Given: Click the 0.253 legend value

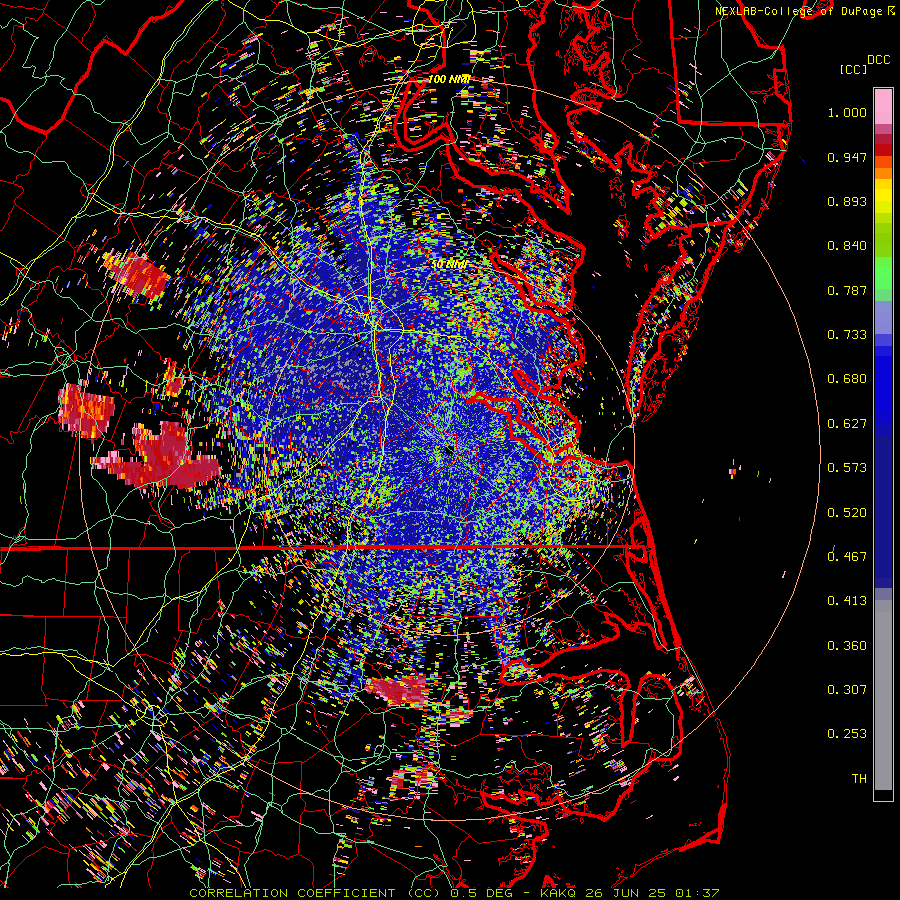Looking at the screenshot, I should [x=847, y=734].
